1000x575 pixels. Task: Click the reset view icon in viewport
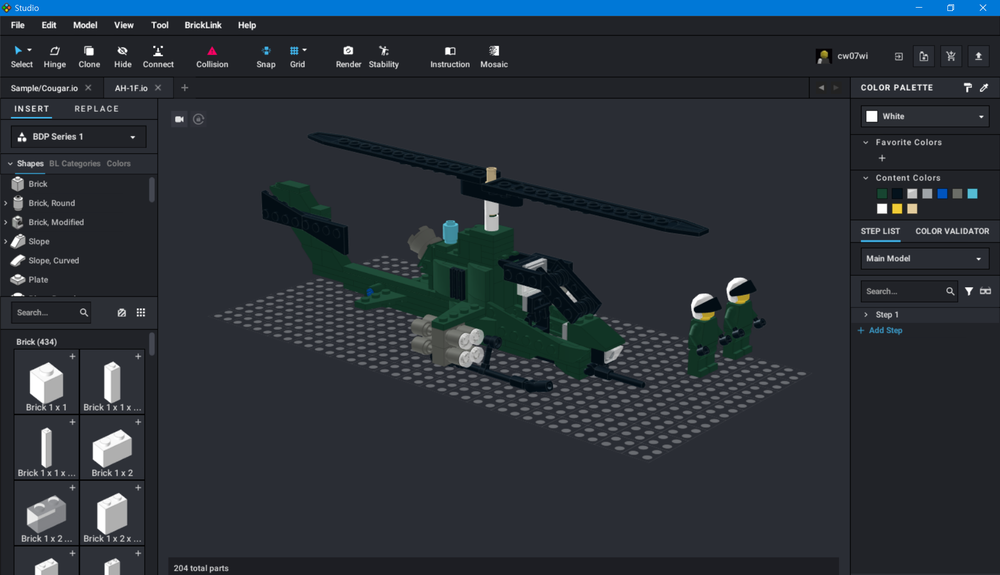click(x=198, y=119)
